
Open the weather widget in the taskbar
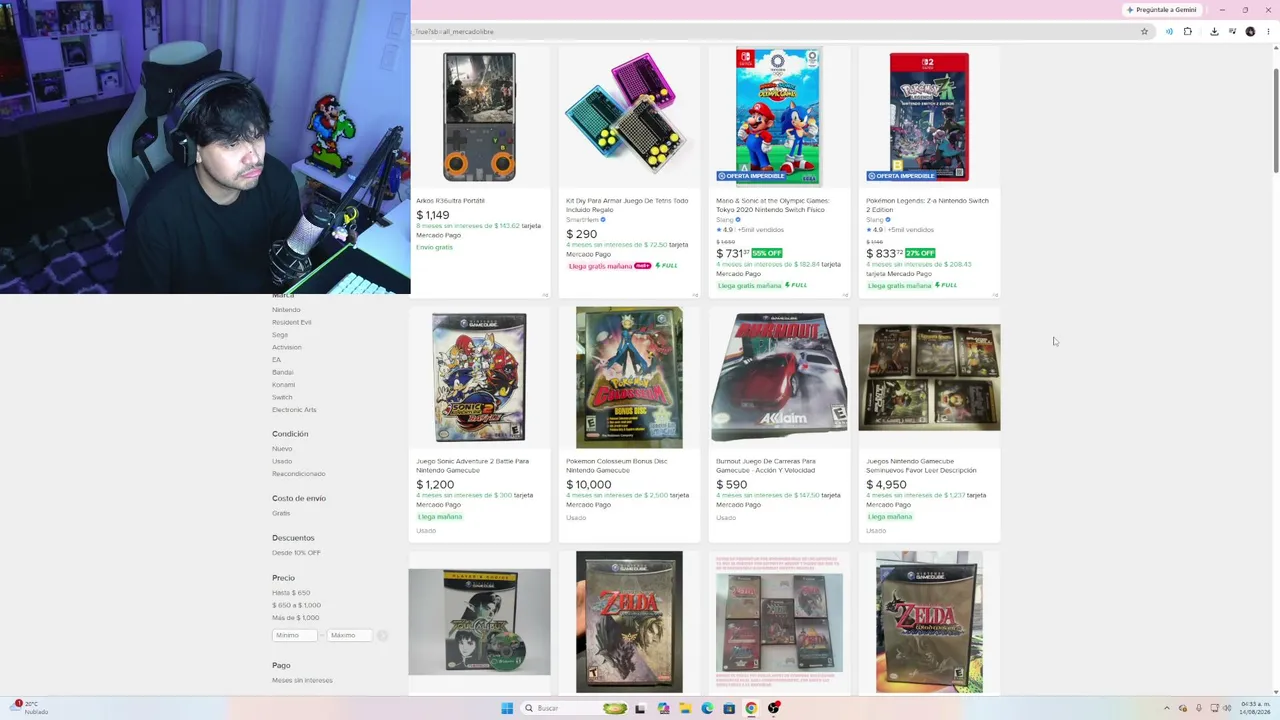(29, 708)
